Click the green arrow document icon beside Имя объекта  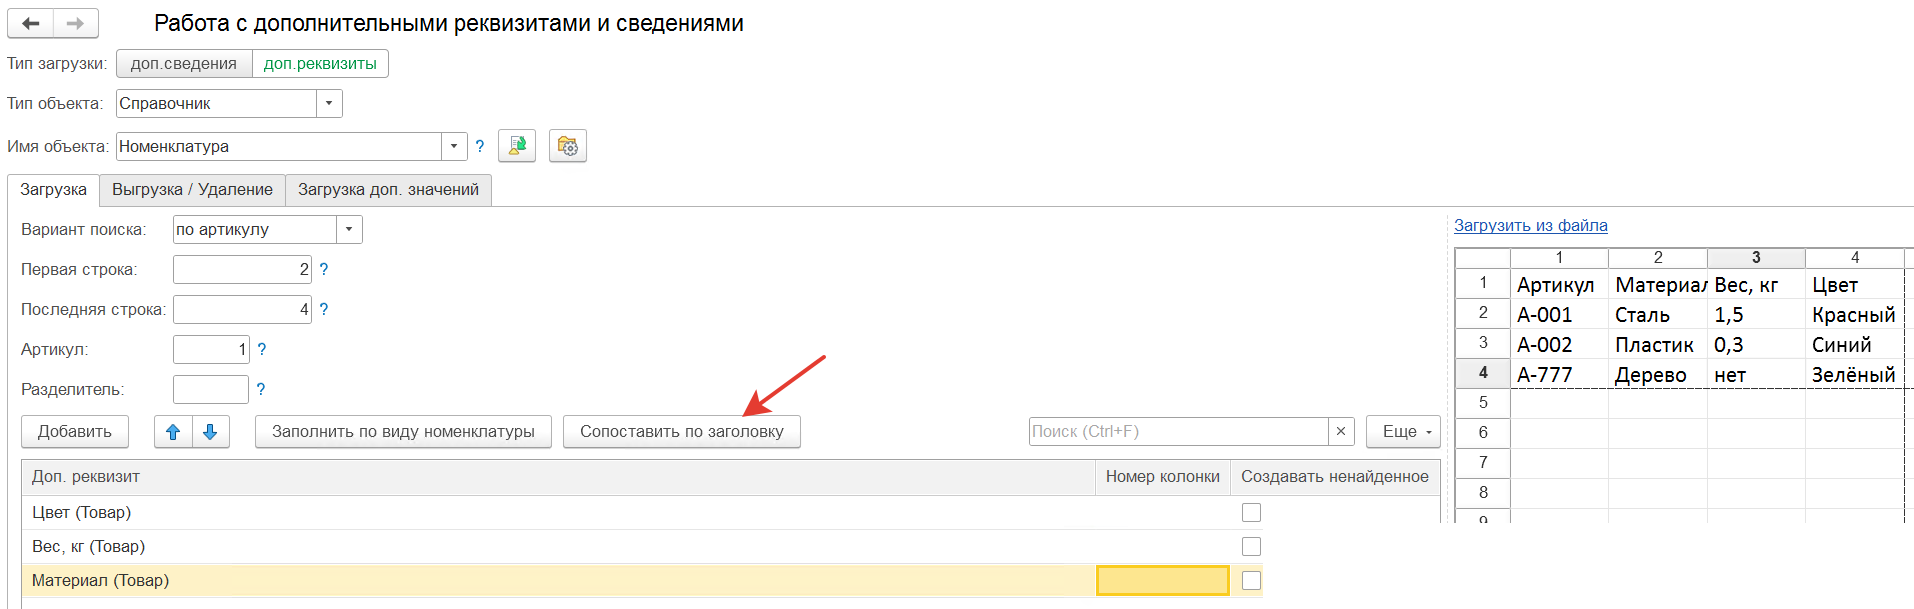pos(517,146)
